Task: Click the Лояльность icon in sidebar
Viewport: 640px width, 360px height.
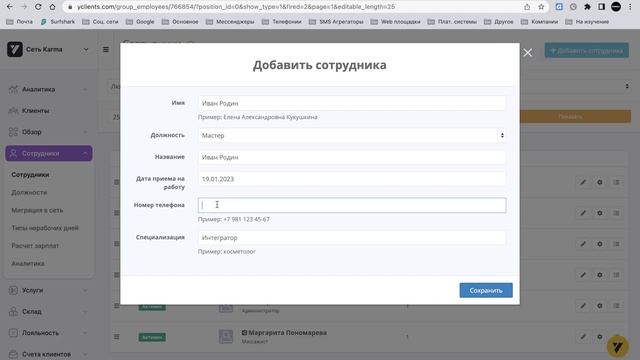Action: (13, 333)
